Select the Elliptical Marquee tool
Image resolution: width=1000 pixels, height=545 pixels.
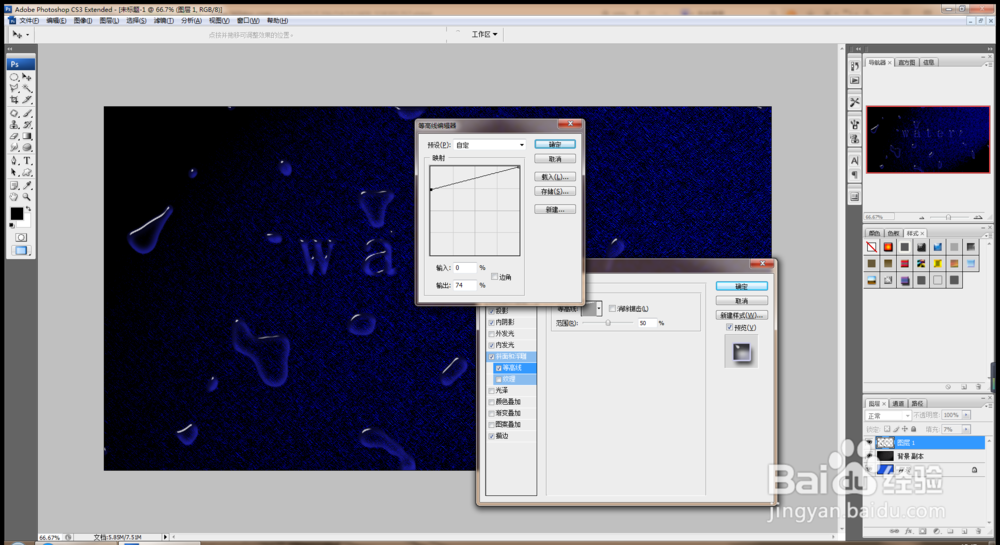click(x=14, y=76)
